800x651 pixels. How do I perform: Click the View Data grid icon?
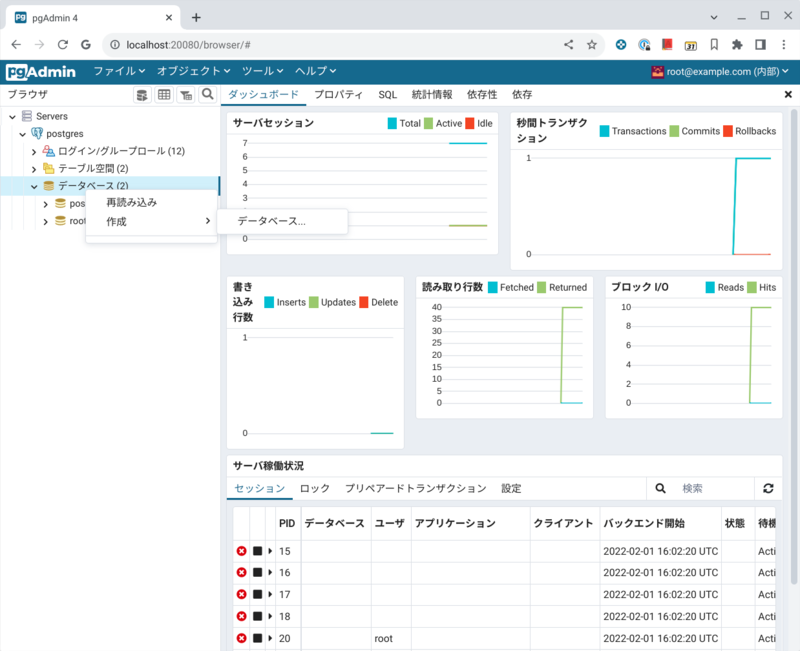click(x=164, y=95)
